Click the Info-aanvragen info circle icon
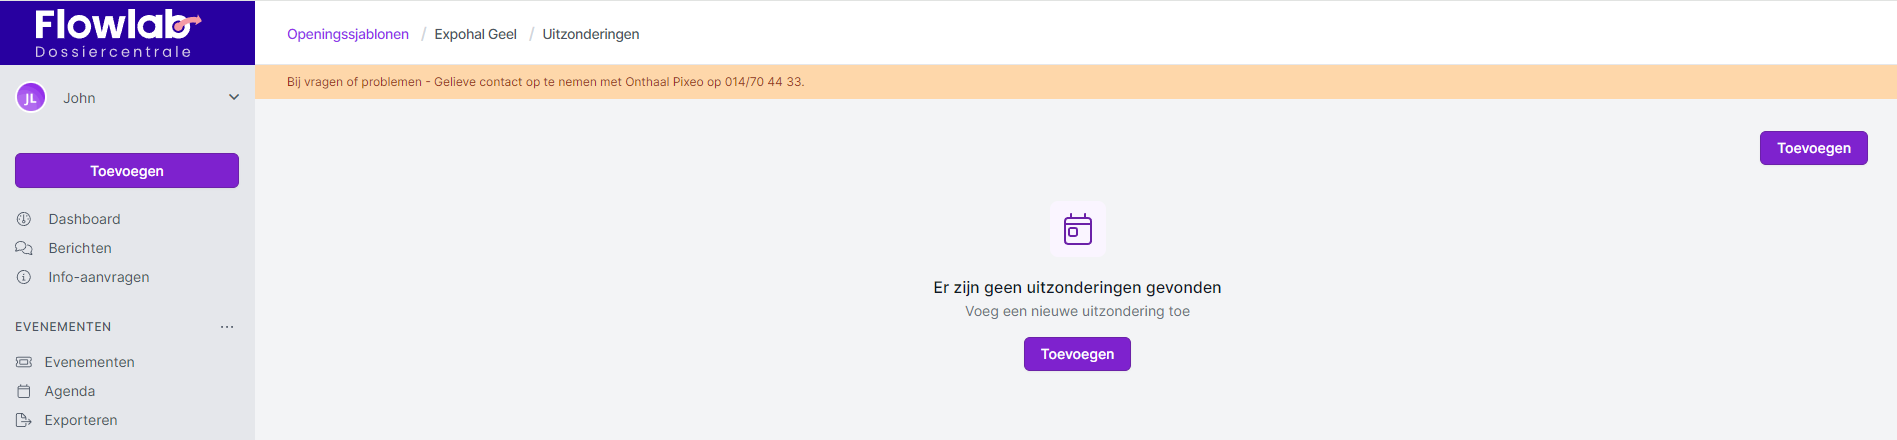This screenshot has height=440, width=1897. (24, 277)
